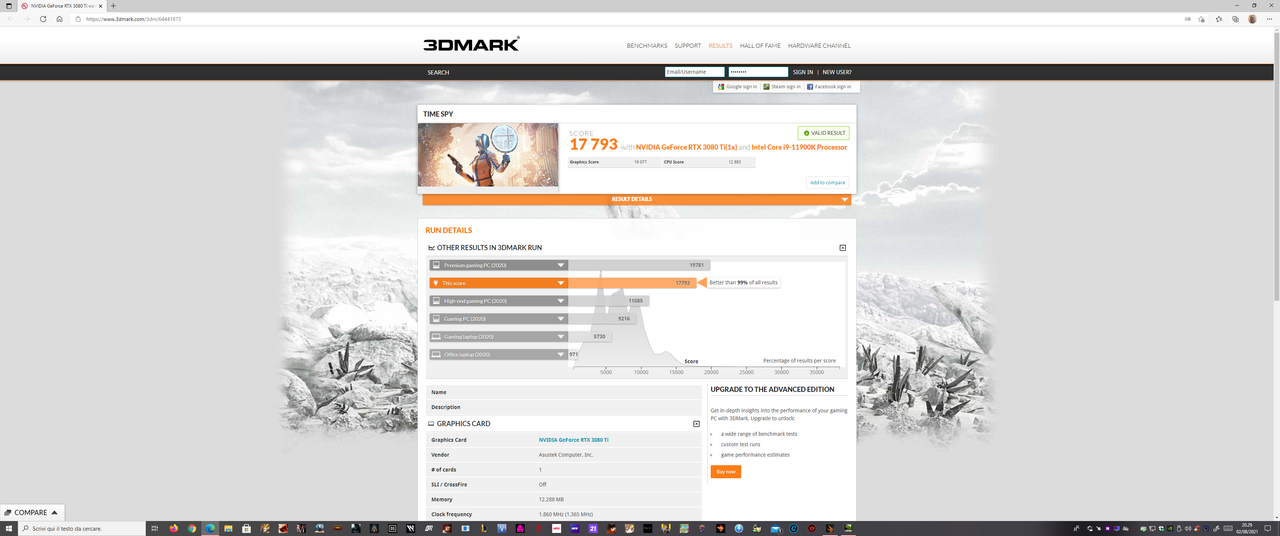This screenshot has height=536, width=1280.
Task: Open the Benchmarks menu
Action: (647, 46)
